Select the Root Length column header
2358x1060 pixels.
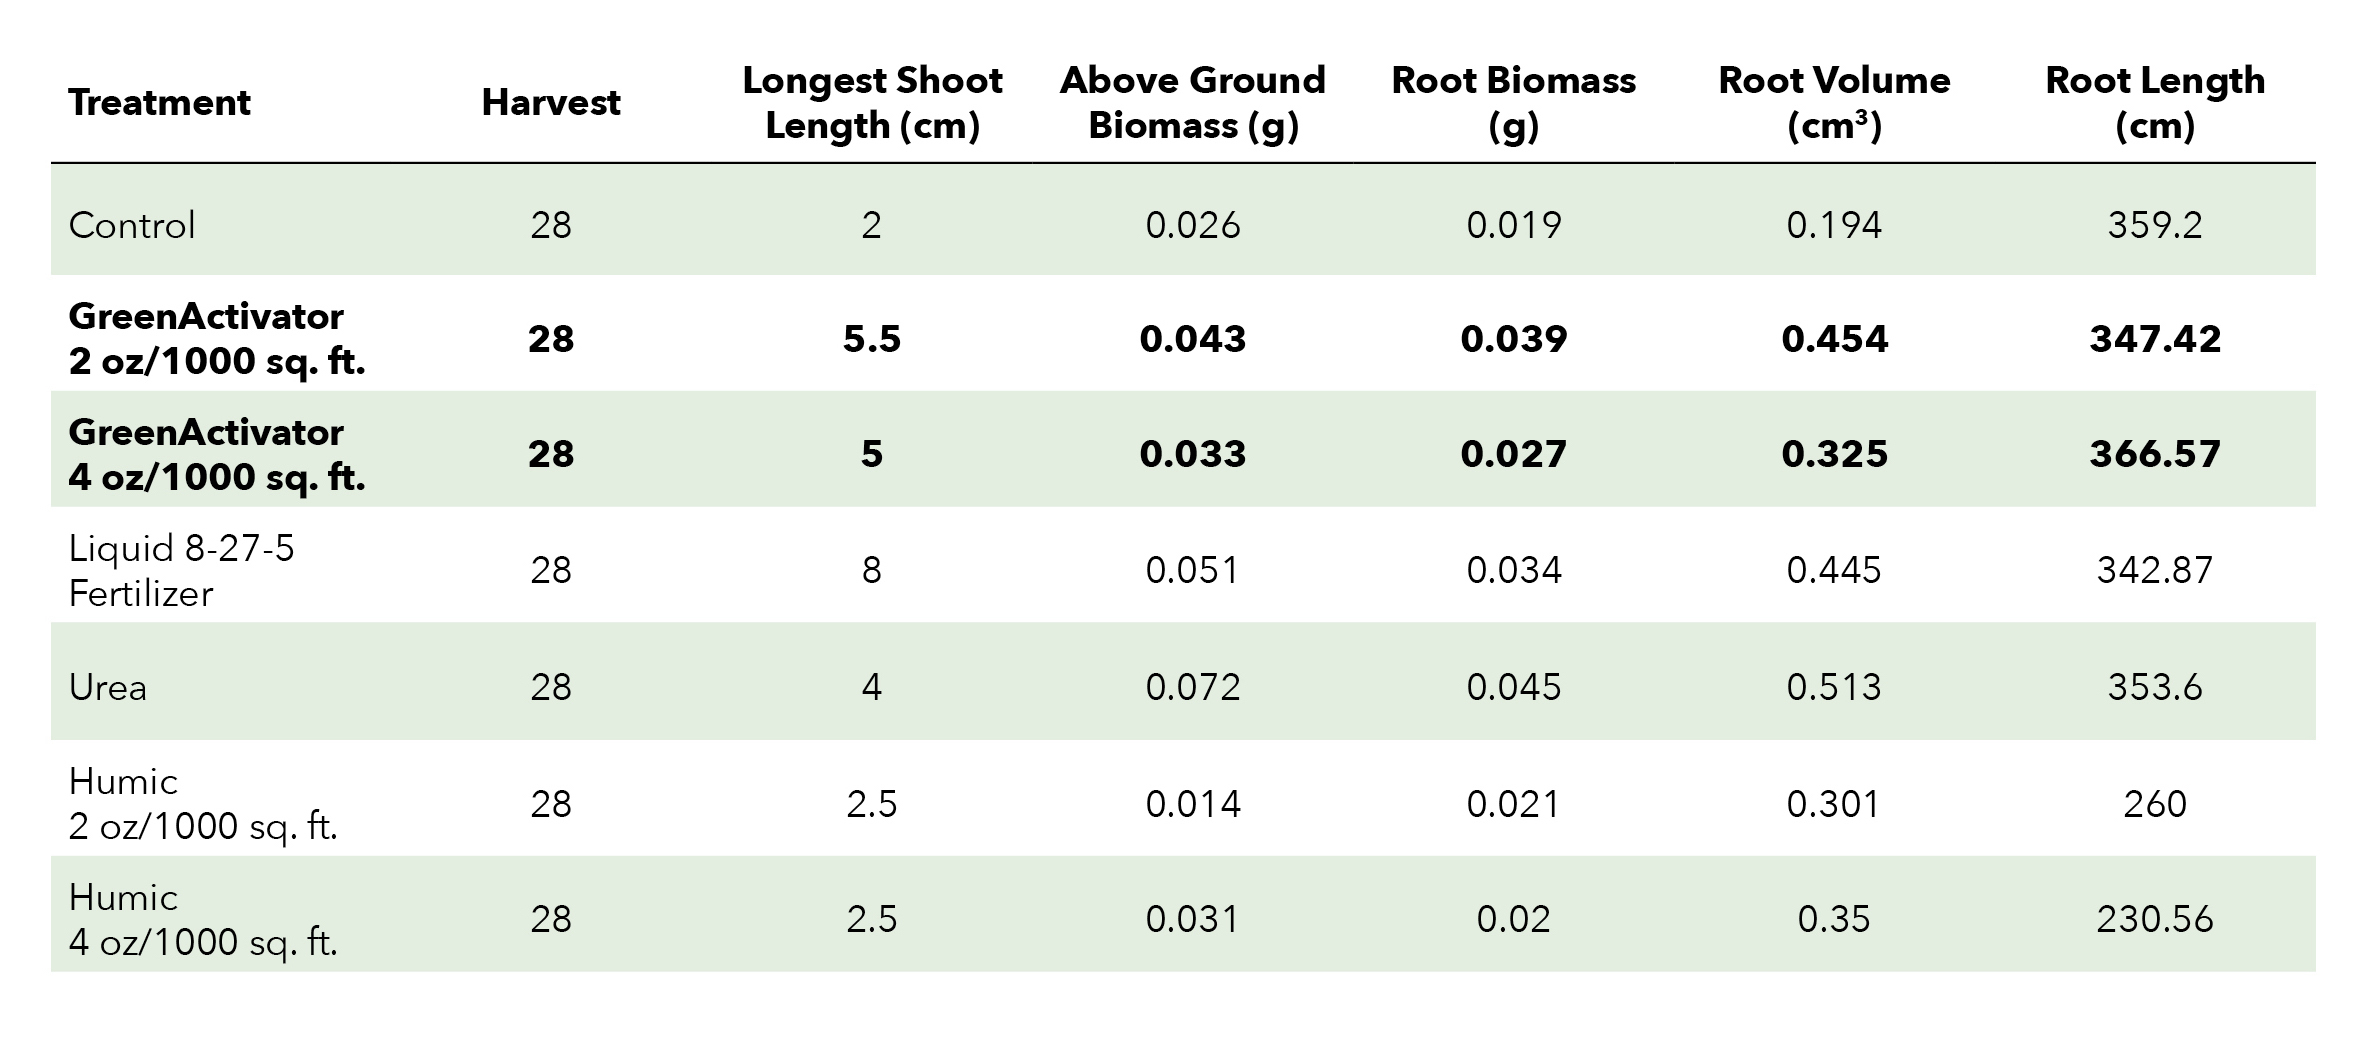click(x=2155, y=103)
